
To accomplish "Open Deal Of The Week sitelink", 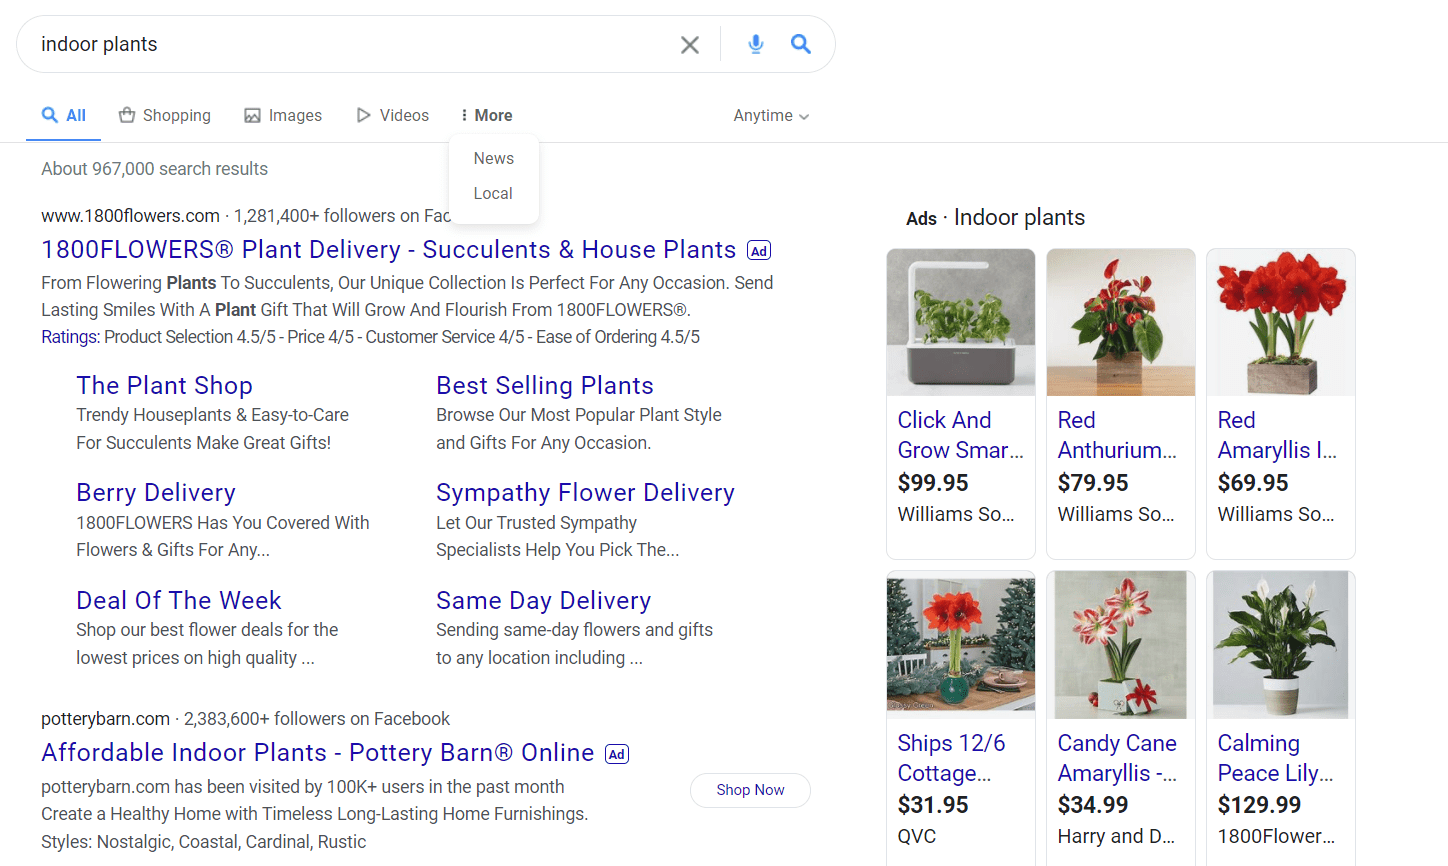I will pos(179,601).
